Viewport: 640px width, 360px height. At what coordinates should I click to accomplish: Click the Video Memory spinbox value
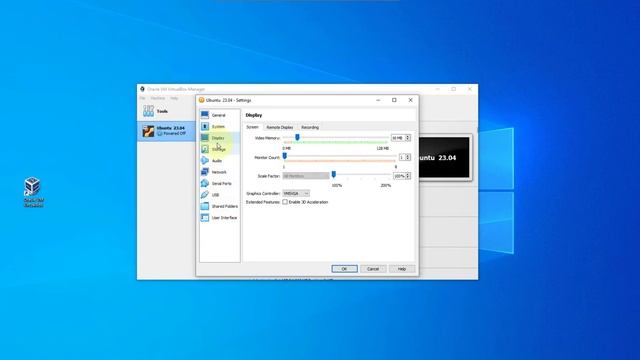pos(398,138)
